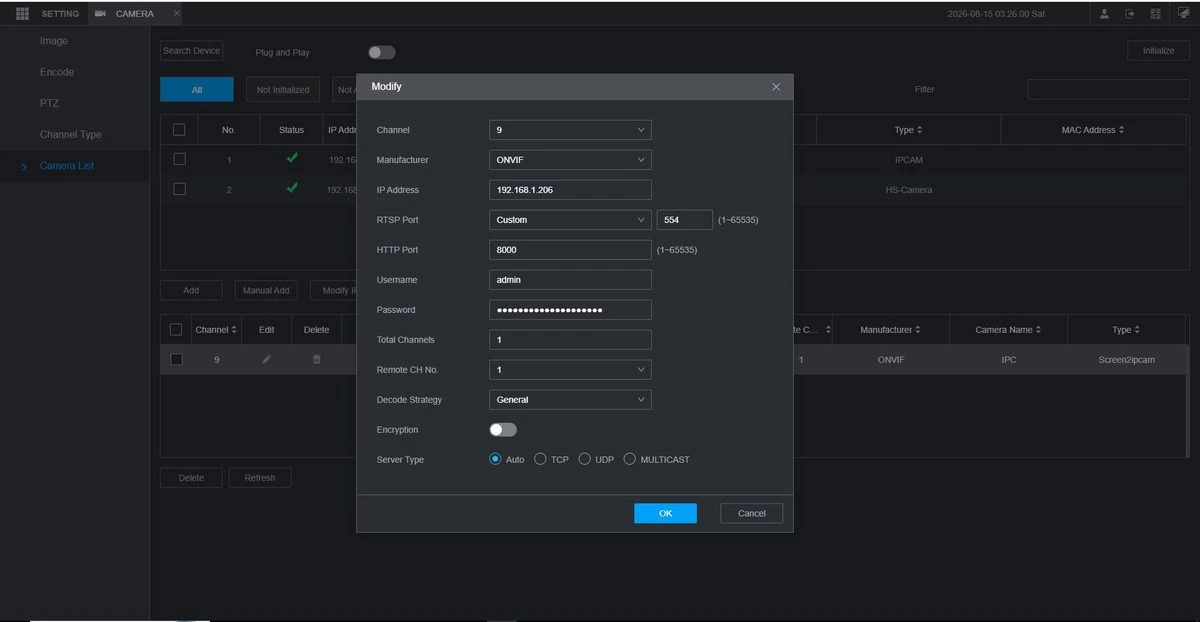Click the trash delete icon for channel 9

pos(316,359)
